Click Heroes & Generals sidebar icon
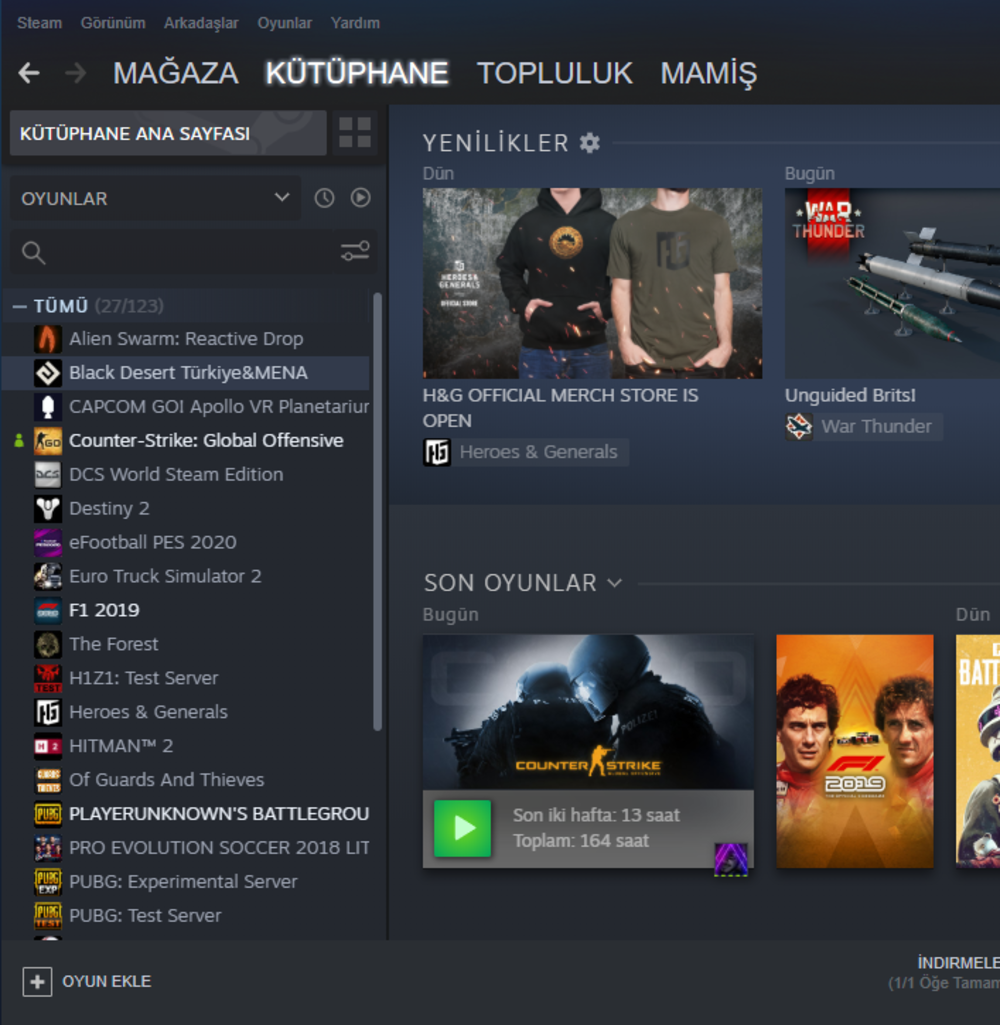Image resolution: width=1000 pixels, height=1025 pixels. [x=48, y=712]
